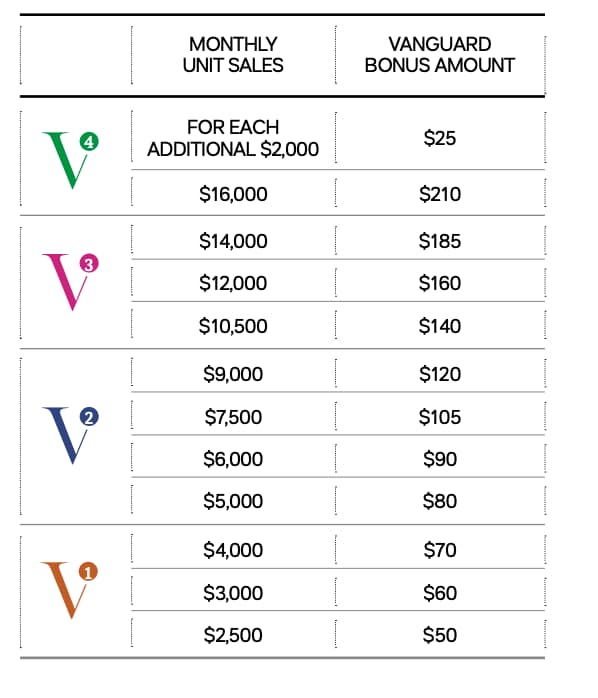
Task: Select the Vanguard Bonus Amount column header
Action: [x=440, y=55]
